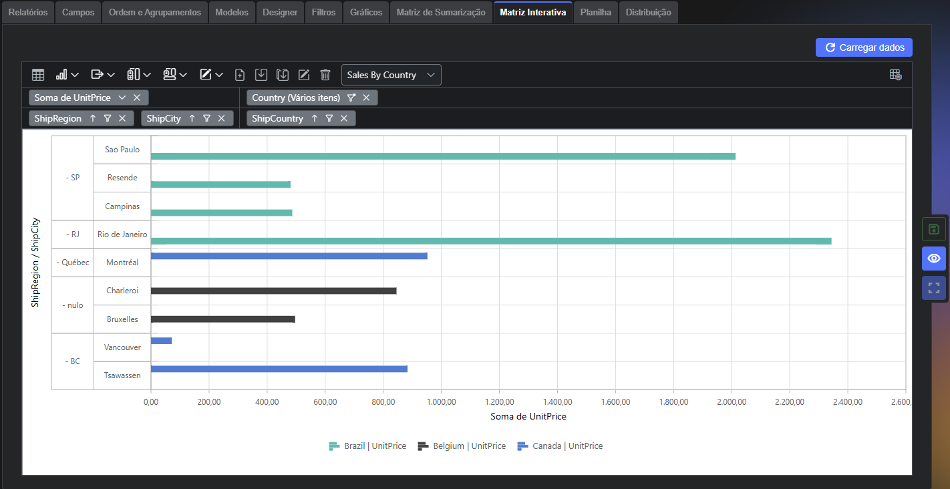
Task: Switch to the Planilha tab
Action: click(596, 12)
